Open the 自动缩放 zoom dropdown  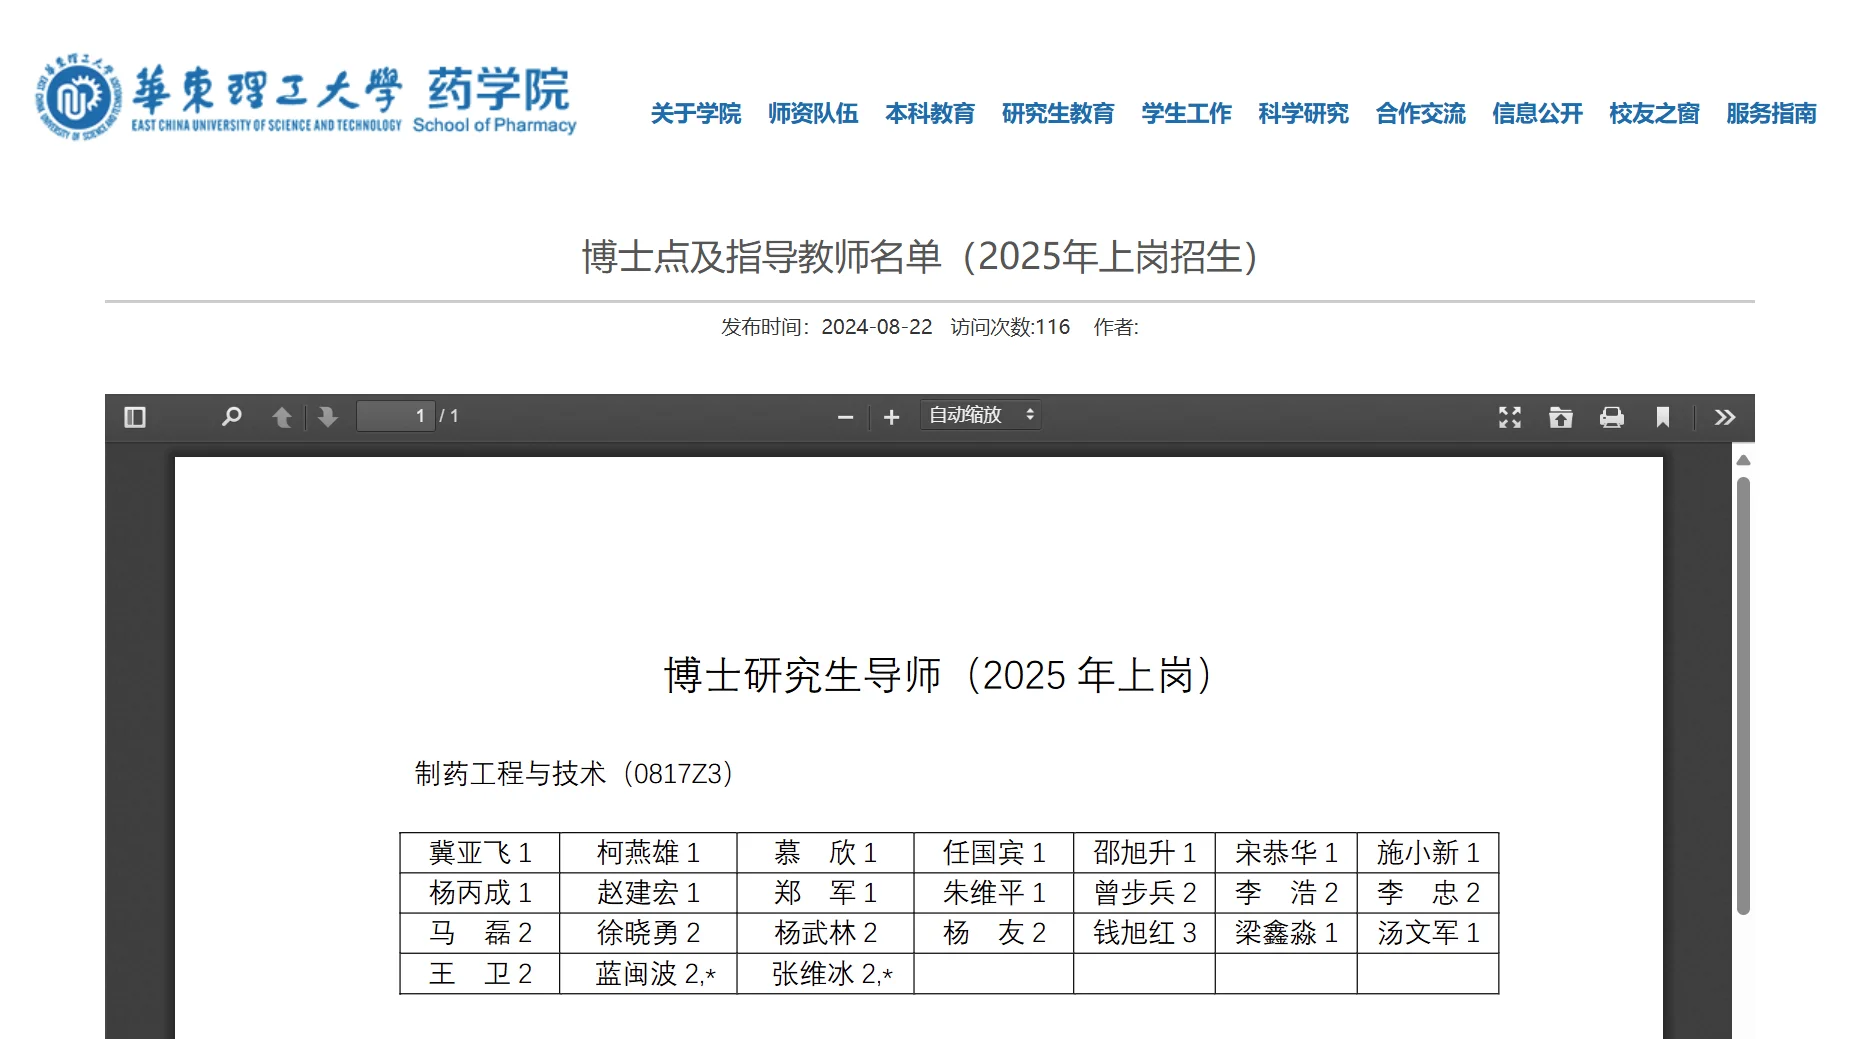pos(980,415)
